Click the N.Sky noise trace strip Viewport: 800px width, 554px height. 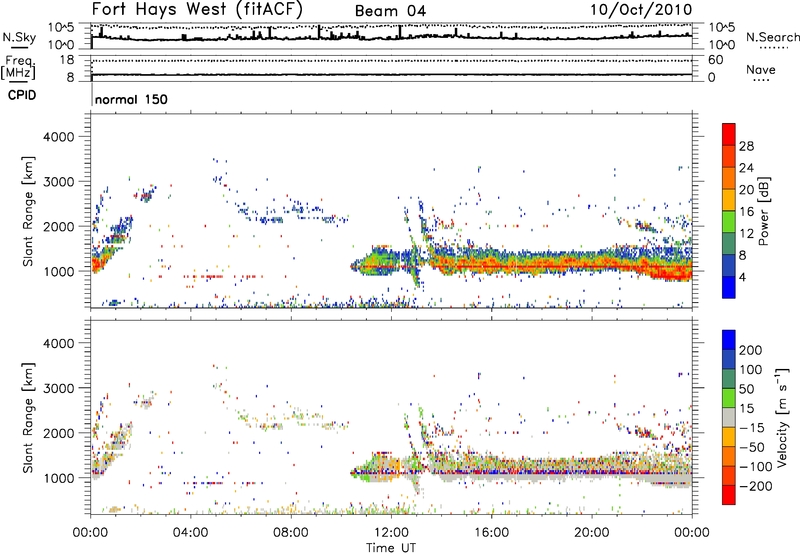[x=391, y=36]
